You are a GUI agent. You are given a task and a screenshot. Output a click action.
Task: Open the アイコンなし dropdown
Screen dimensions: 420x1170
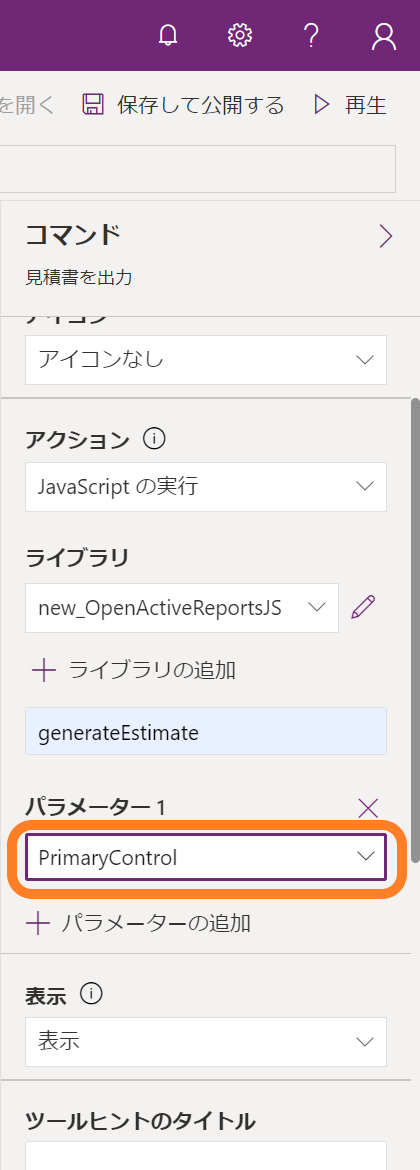pos(206,360)
